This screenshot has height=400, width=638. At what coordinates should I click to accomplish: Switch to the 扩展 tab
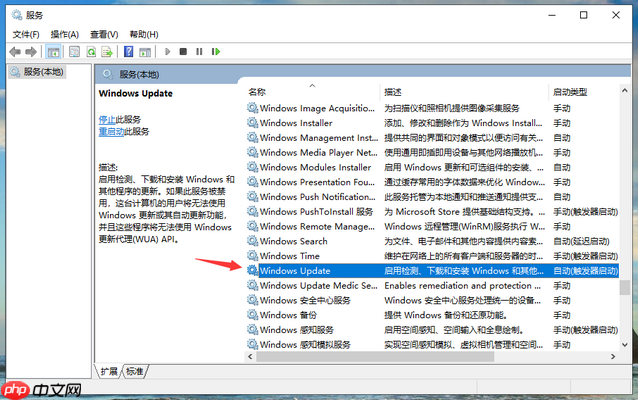pos(109,371)
